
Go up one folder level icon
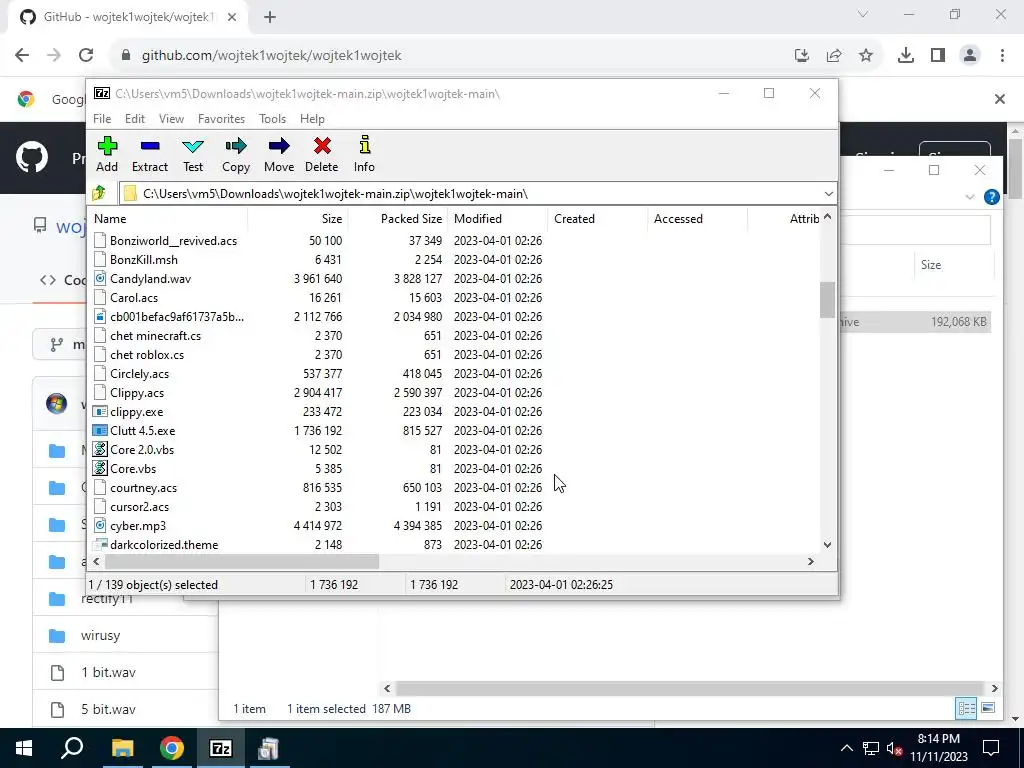click(x=99, y=193)
